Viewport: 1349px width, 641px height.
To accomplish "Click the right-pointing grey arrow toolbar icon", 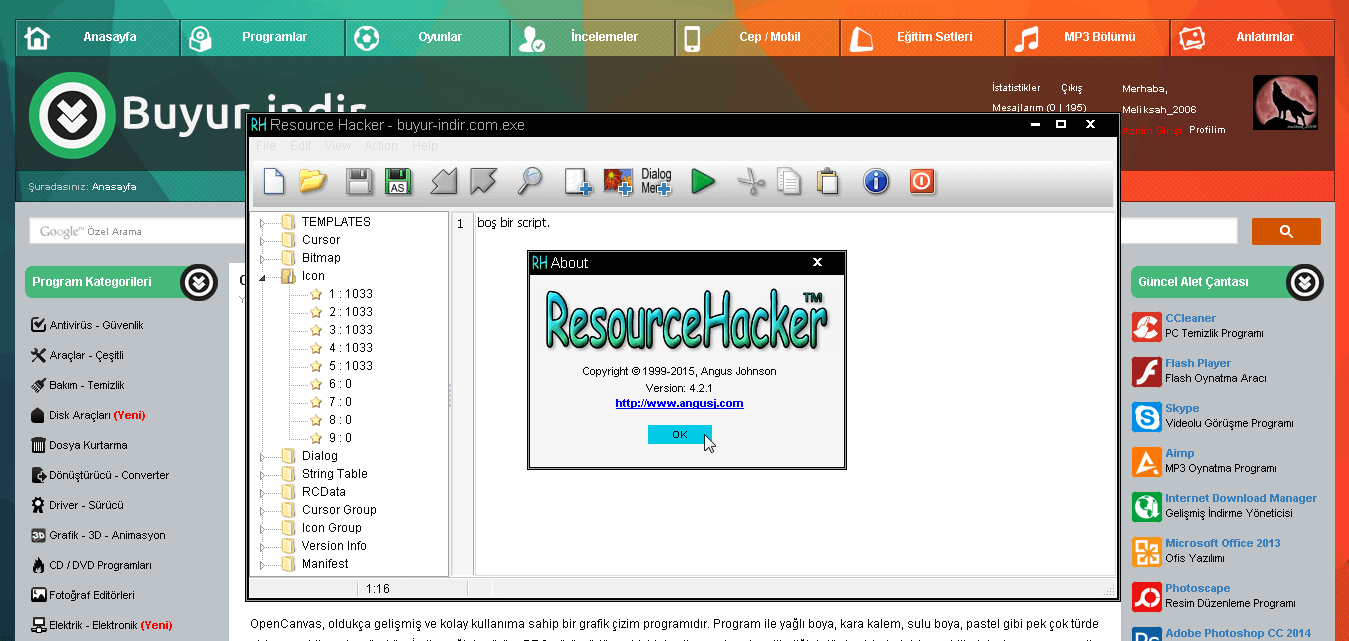I will [x=484, y=181].
